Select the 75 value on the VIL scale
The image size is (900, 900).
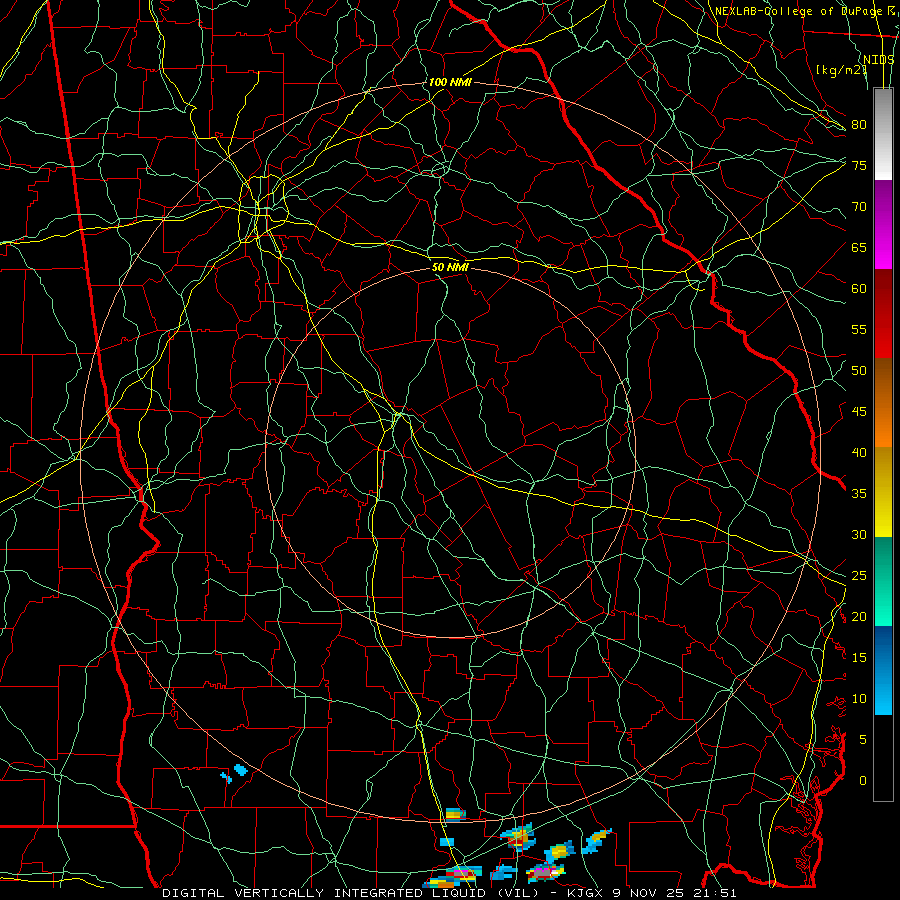[859, 165]
